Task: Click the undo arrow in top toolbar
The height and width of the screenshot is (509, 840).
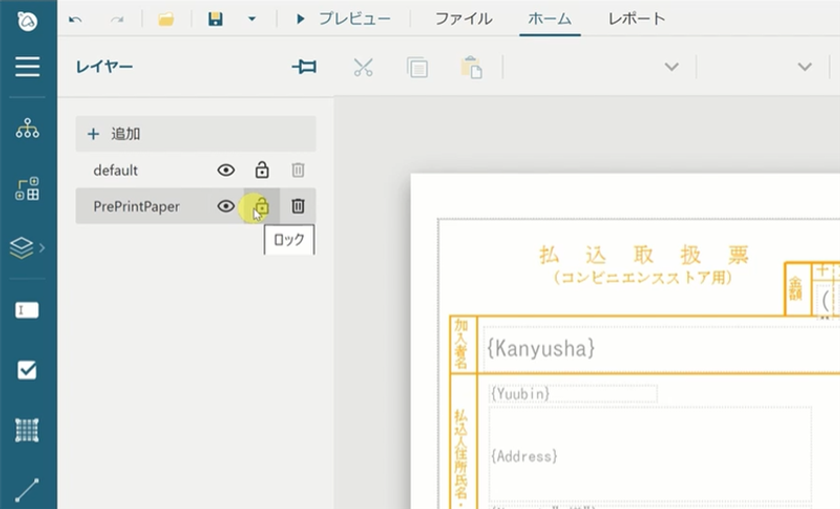Action: point(75,19)
